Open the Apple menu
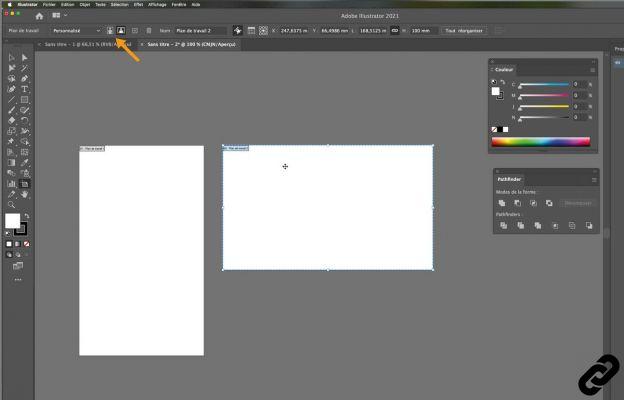624x400 pixels. click(10, 4)
